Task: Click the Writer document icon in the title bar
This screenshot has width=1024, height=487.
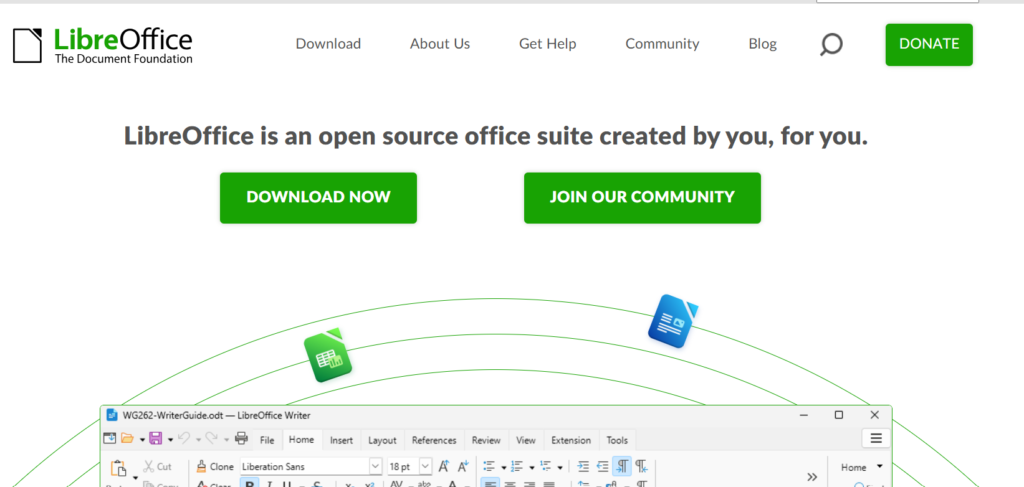Action: pos(112,415)
